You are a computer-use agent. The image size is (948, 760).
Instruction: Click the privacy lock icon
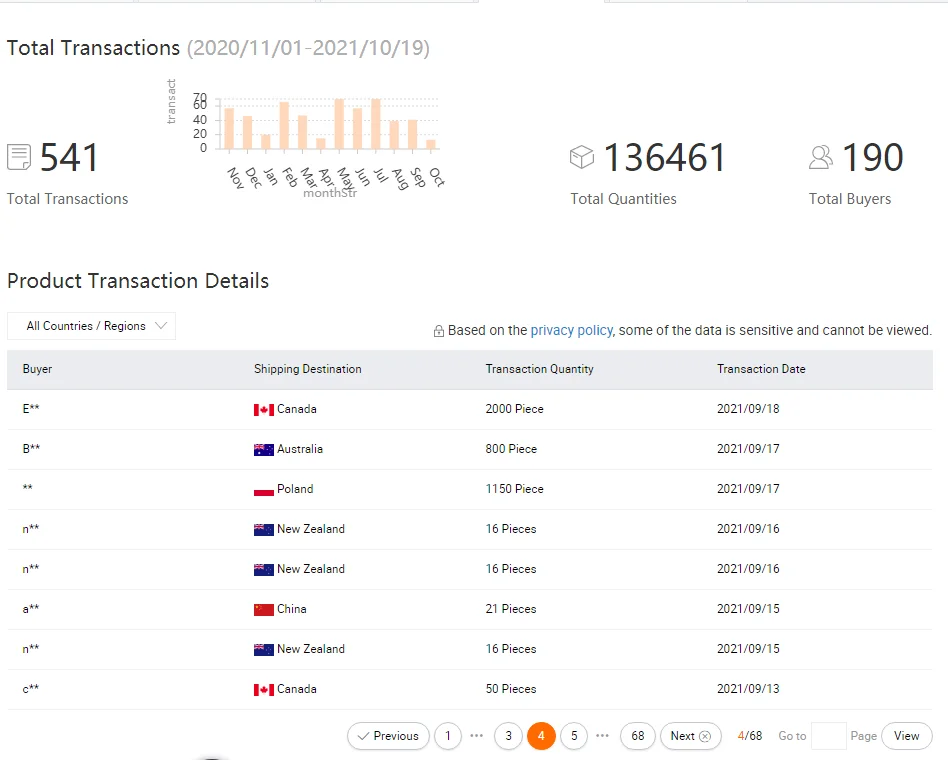[438, 331]
